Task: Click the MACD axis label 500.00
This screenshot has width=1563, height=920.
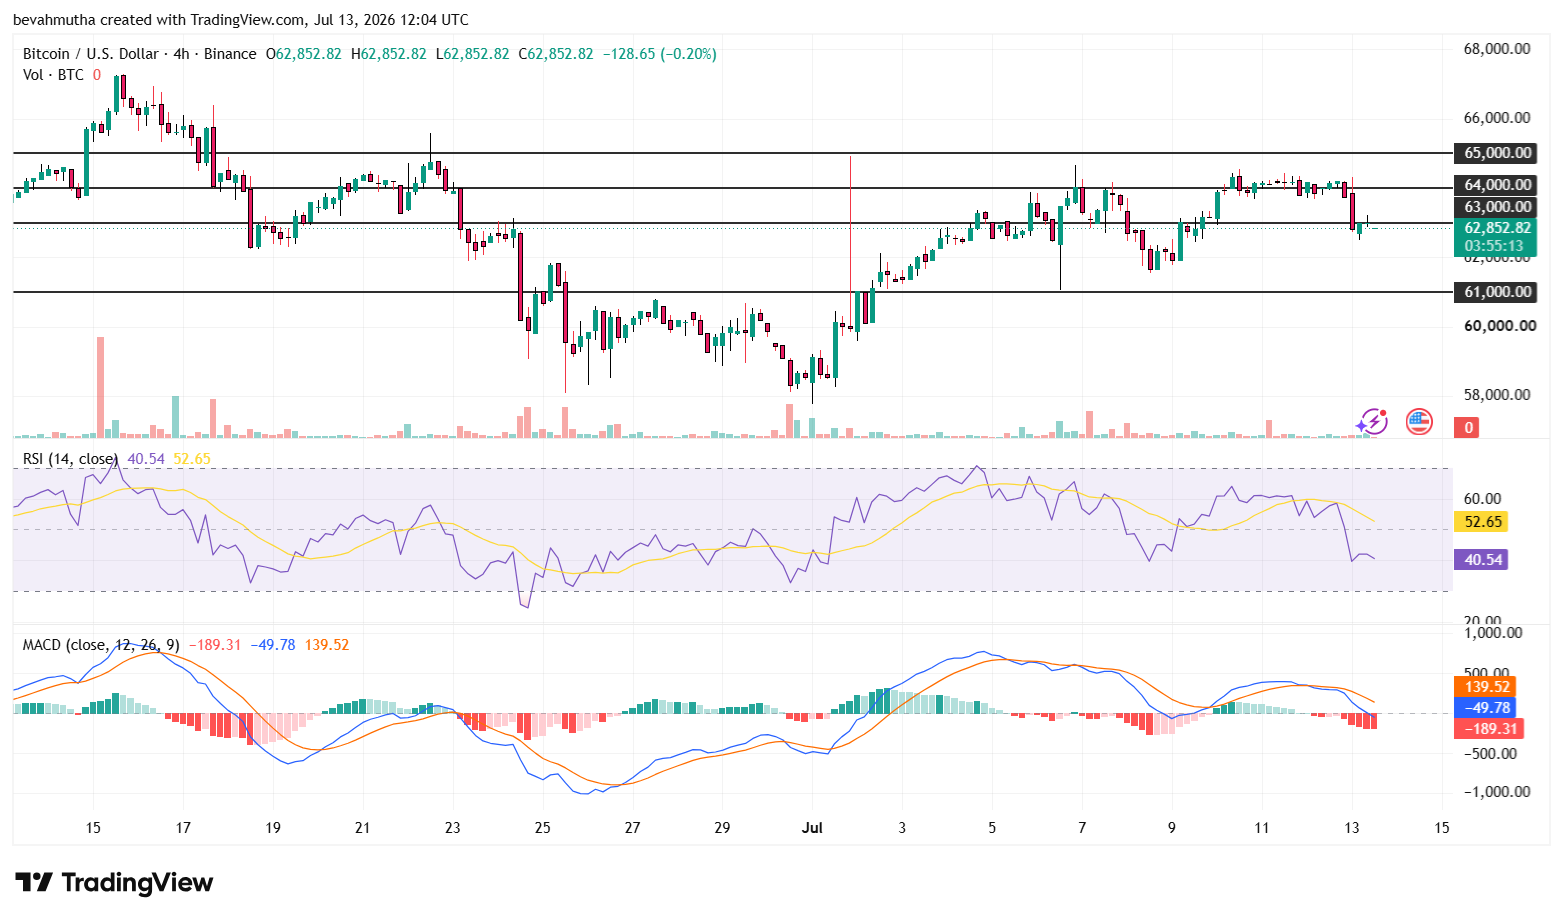Action: click(x=1487, y=674)
